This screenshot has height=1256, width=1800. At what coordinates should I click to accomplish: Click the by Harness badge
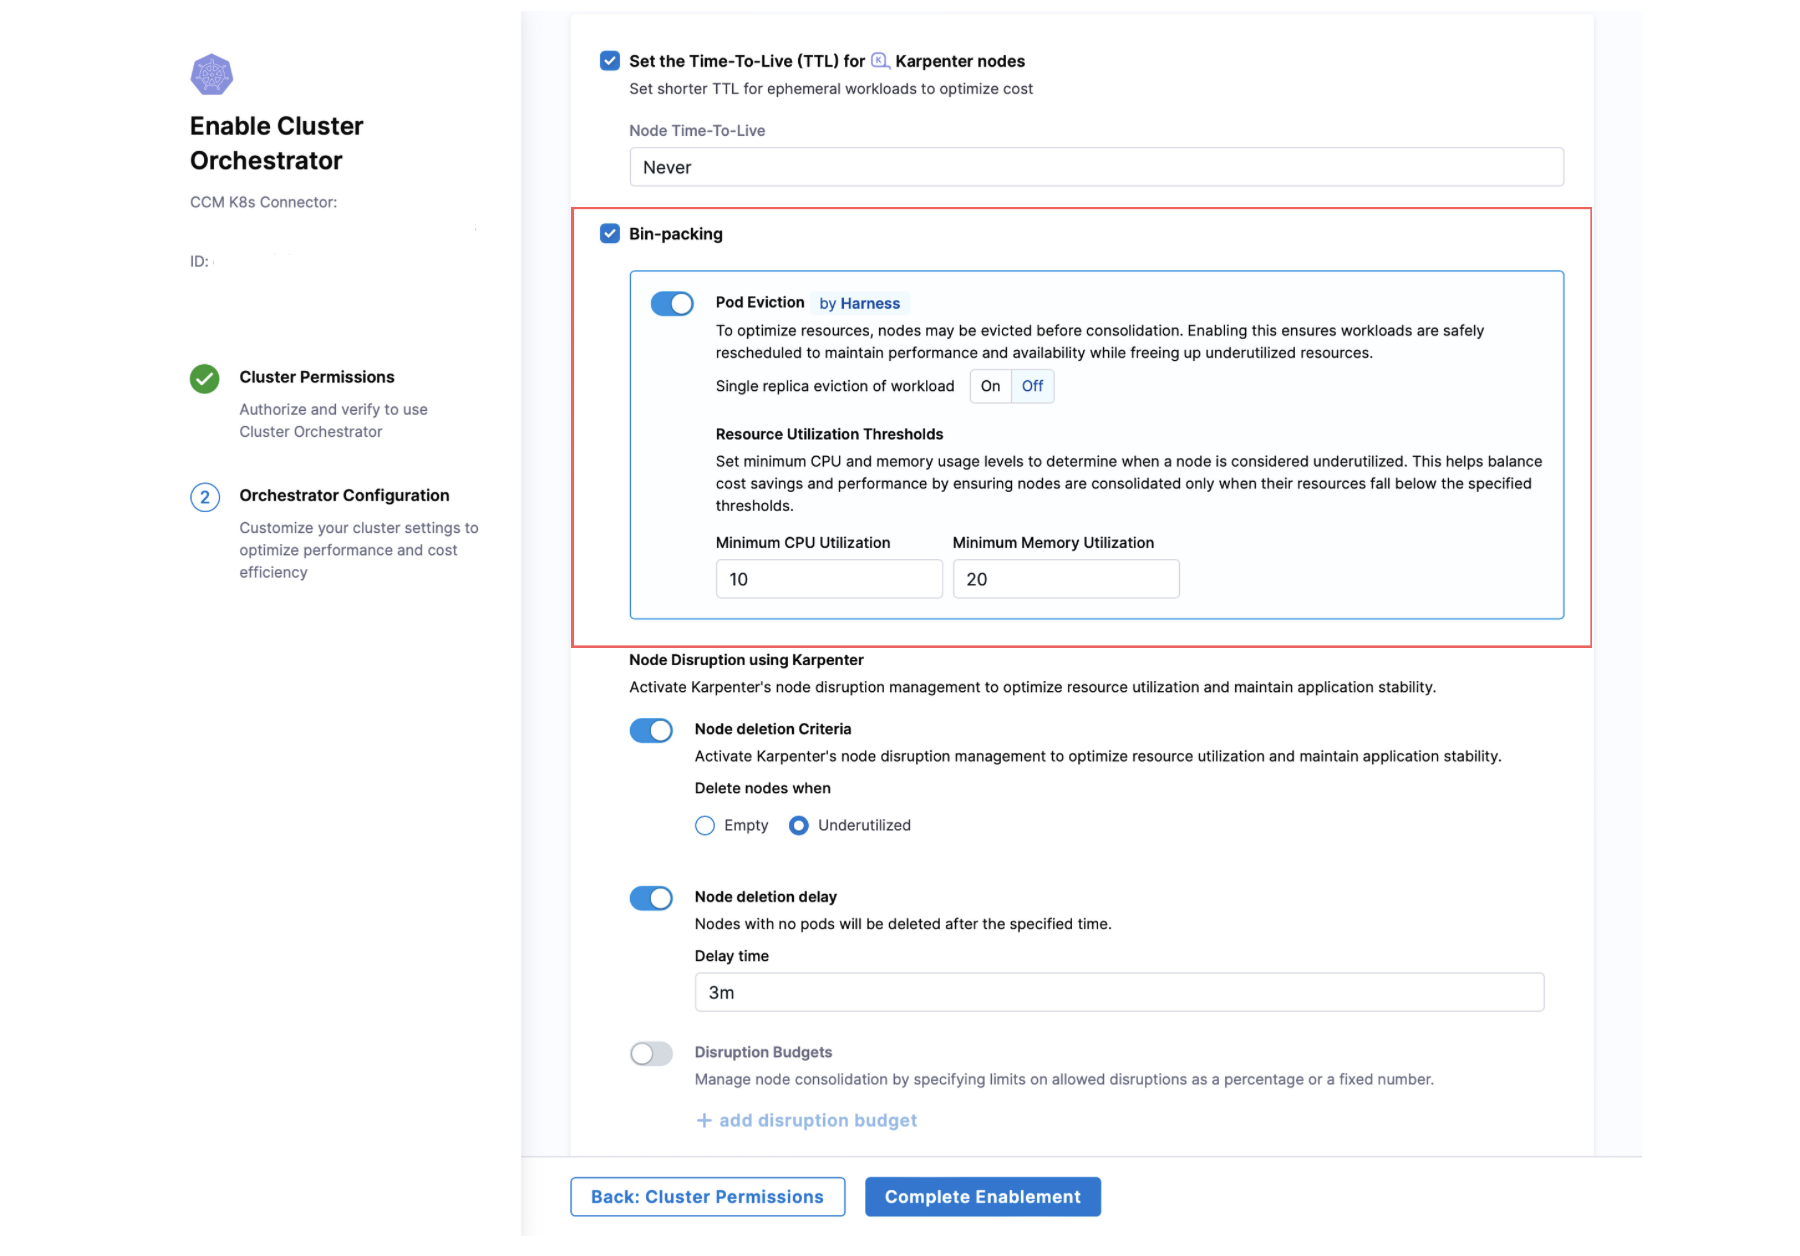[860, 304]
